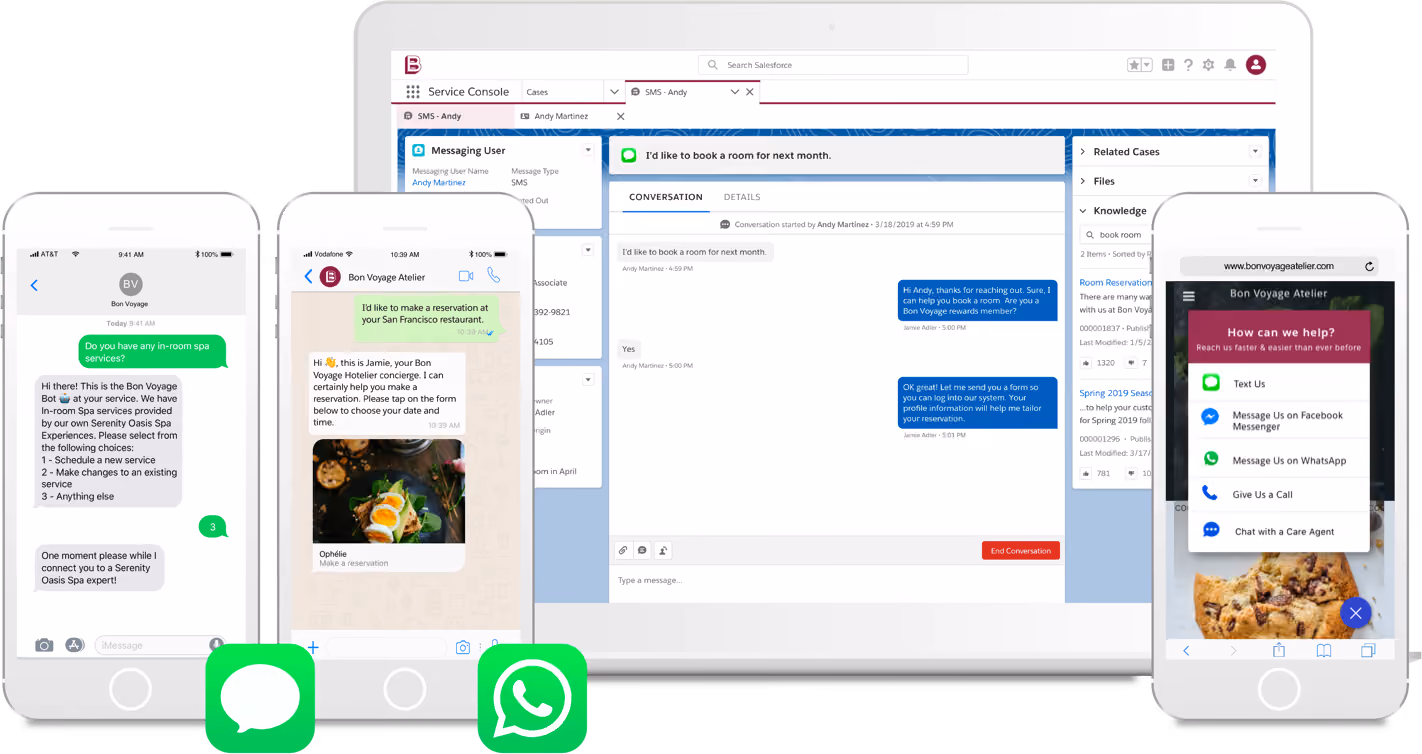Image resolution: width=1422 pixels, height=754 pixels.
Task: Tap the Safari tabs icon
Action: coord(1368,650)
